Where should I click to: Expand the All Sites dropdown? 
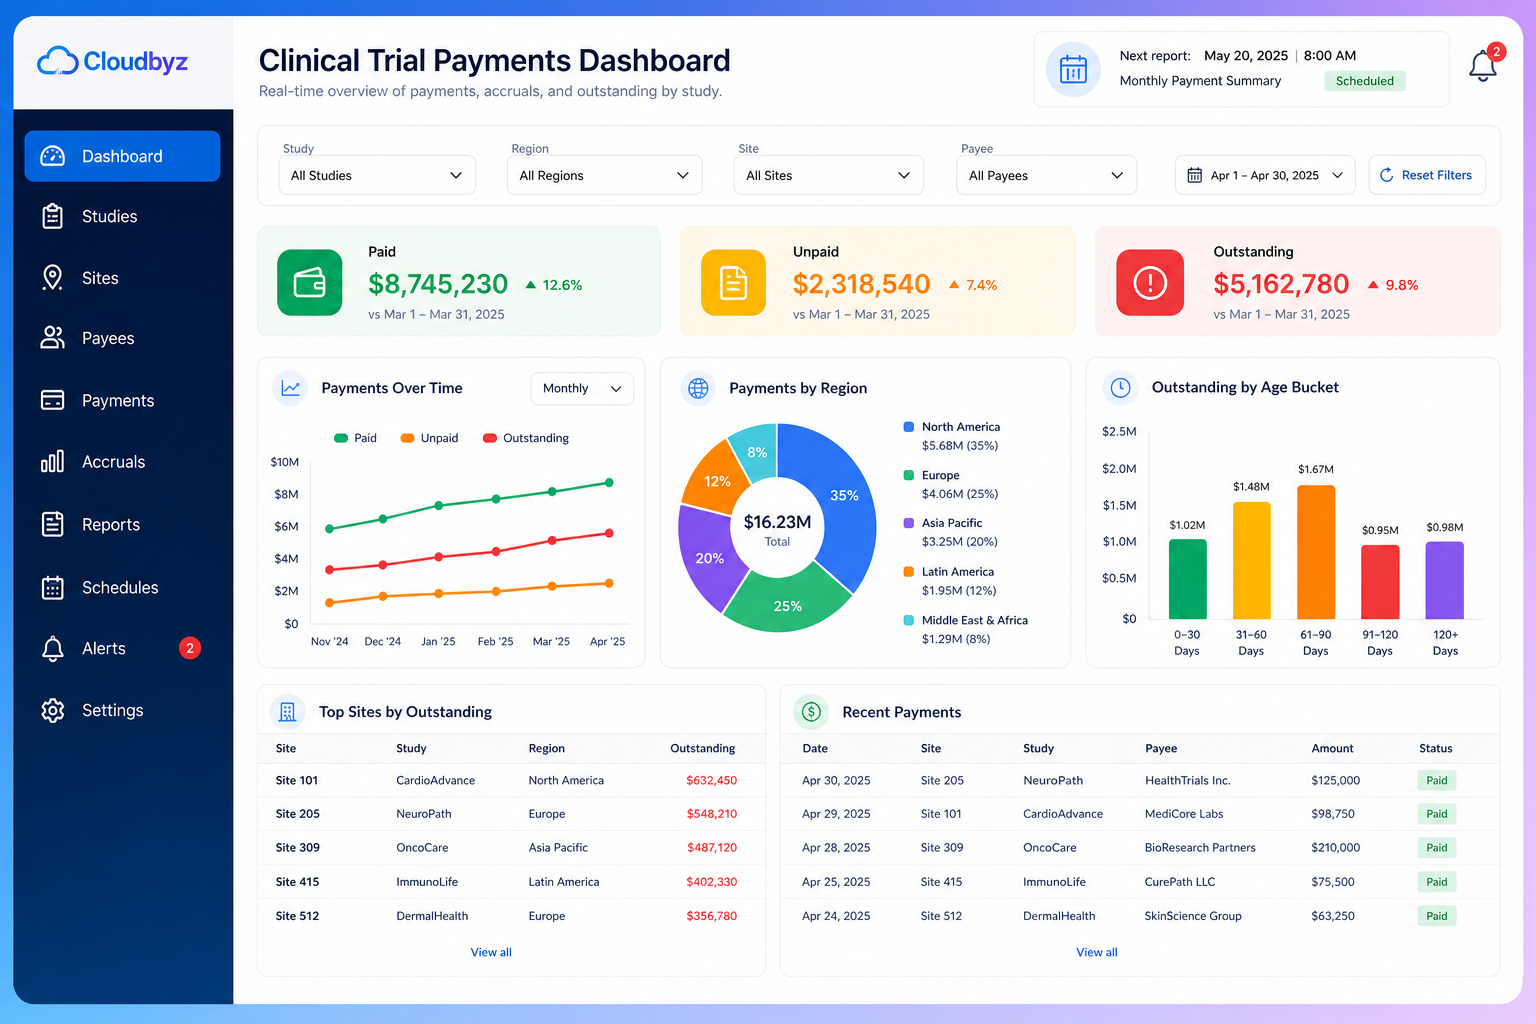(829, 175)
